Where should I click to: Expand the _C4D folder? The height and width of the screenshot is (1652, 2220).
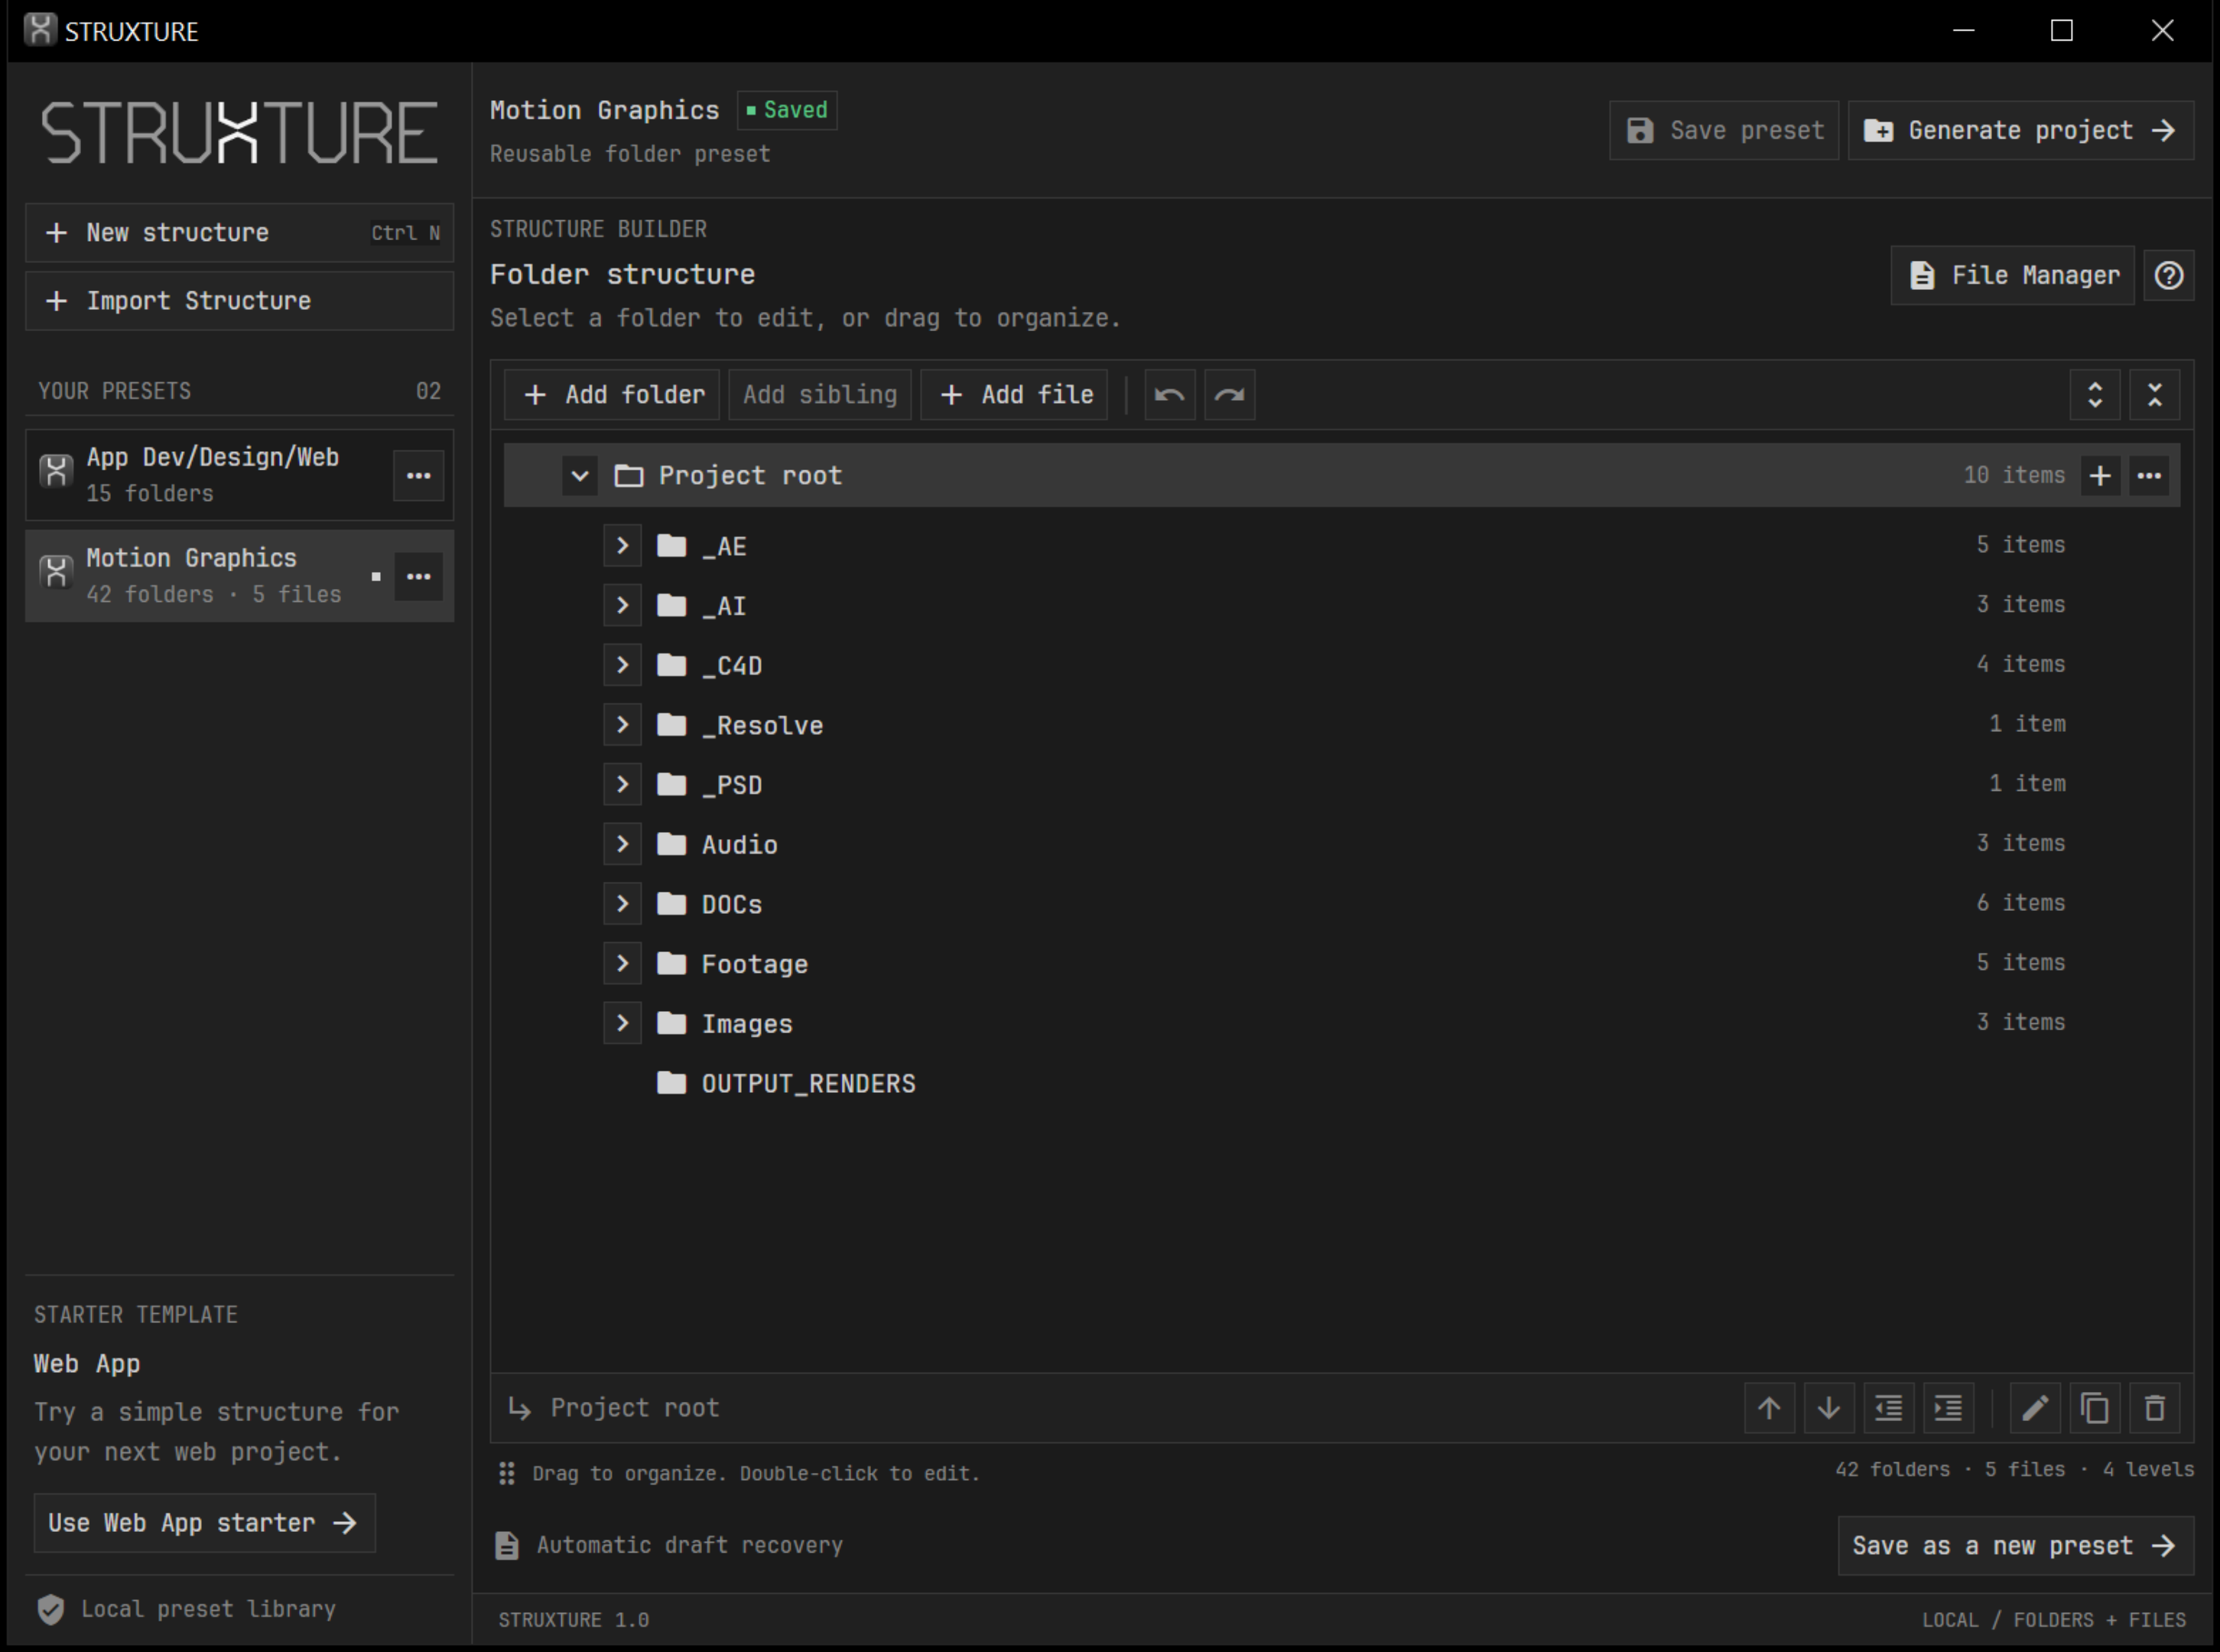tap(622, 666)
